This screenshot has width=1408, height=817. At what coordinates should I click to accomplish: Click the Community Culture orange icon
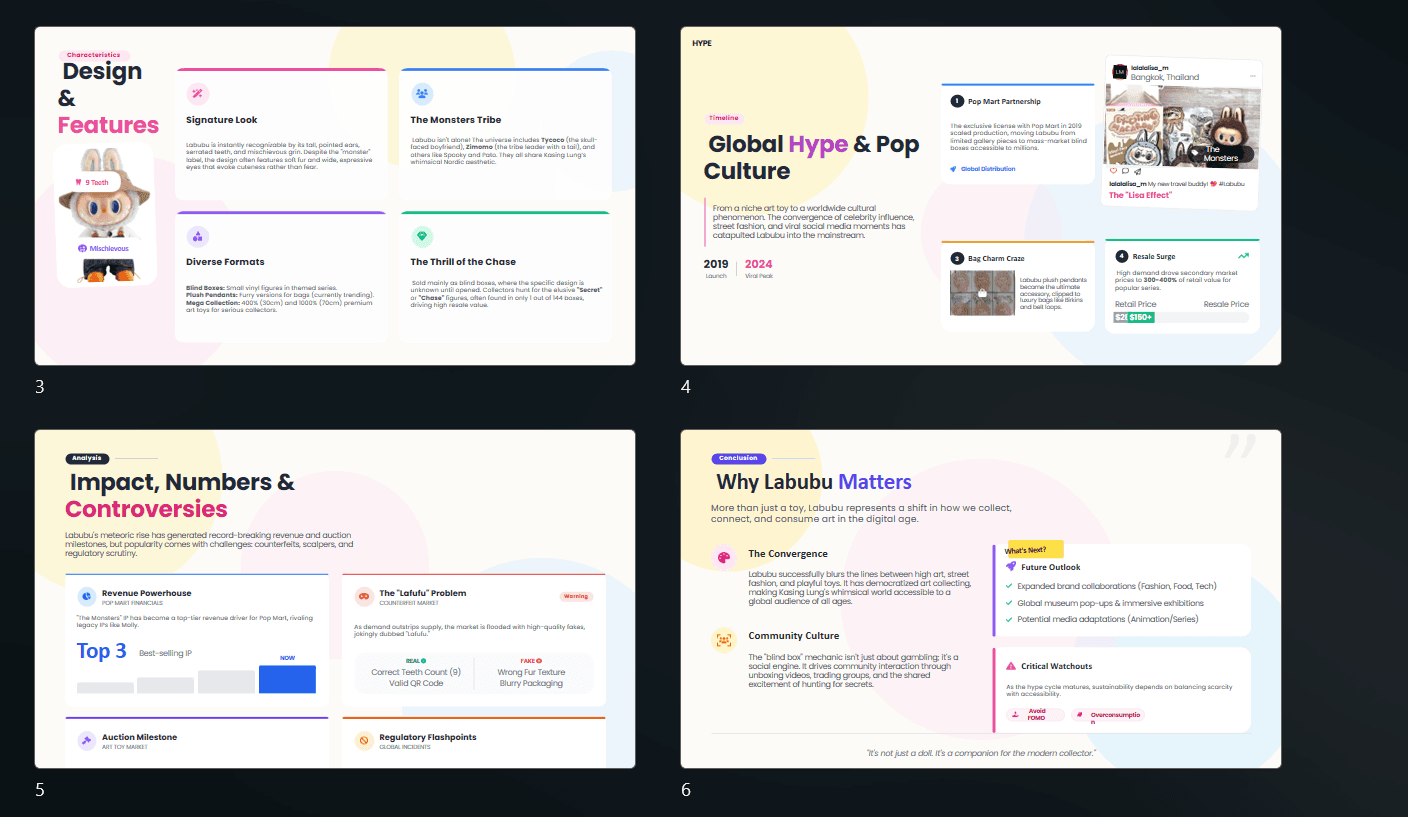click(723, 640)
